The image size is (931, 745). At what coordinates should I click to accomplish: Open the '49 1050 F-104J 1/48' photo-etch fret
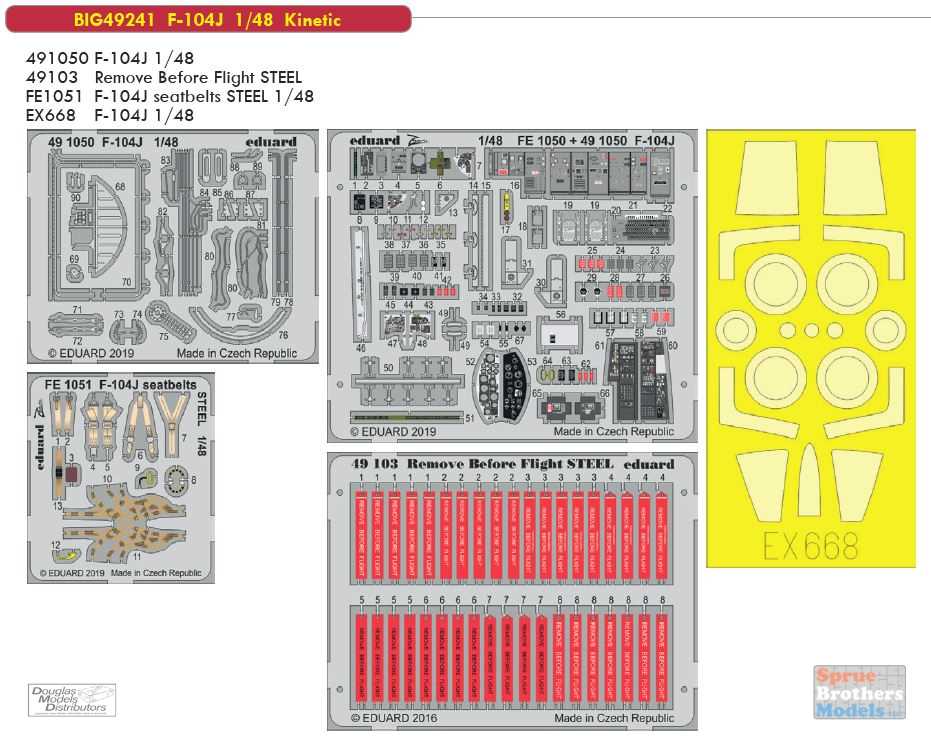(x=173, y=247)
